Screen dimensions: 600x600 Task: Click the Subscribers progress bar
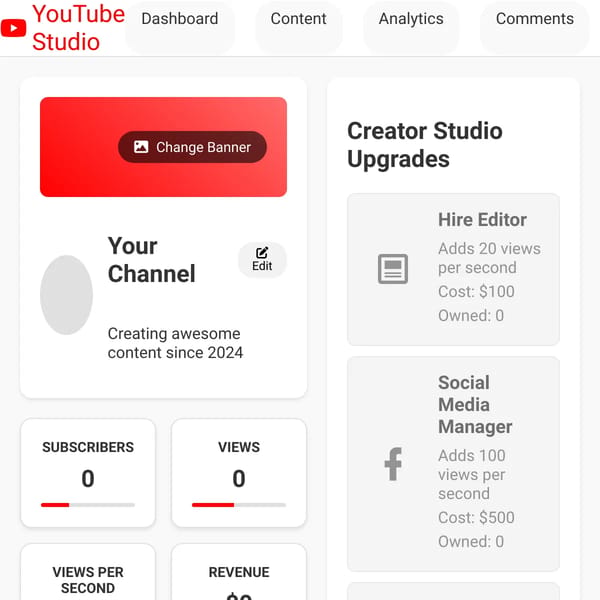point(88,505)
